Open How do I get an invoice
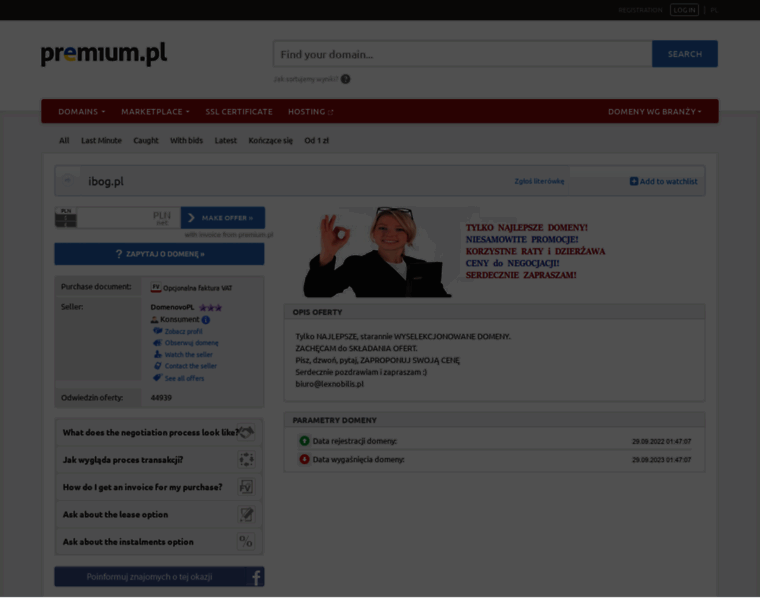 tap(159, 487)
